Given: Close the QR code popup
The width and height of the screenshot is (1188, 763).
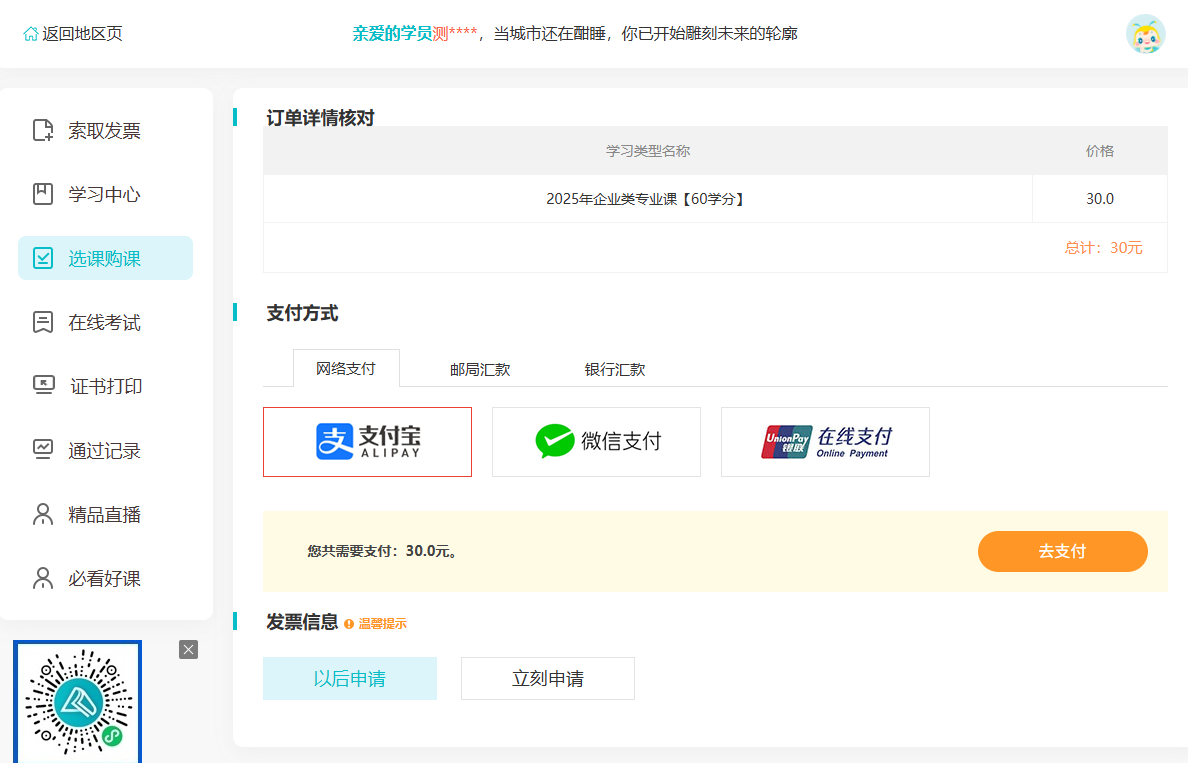Looking at the screenshot, I should 189,649.
